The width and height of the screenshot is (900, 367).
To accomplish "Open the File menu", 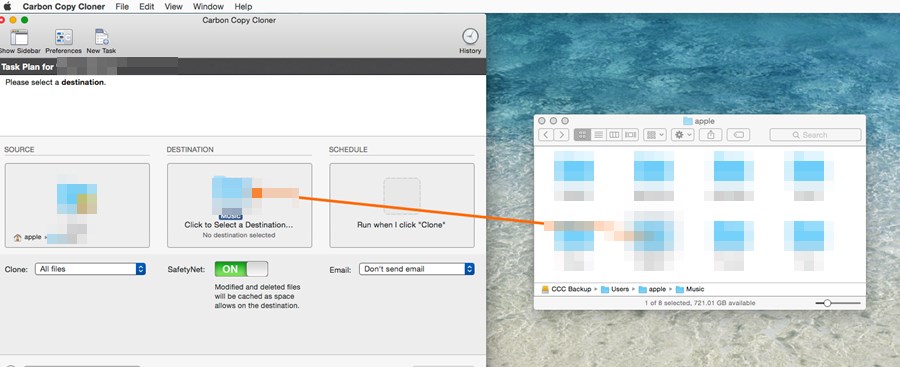I will pos(122,6).
